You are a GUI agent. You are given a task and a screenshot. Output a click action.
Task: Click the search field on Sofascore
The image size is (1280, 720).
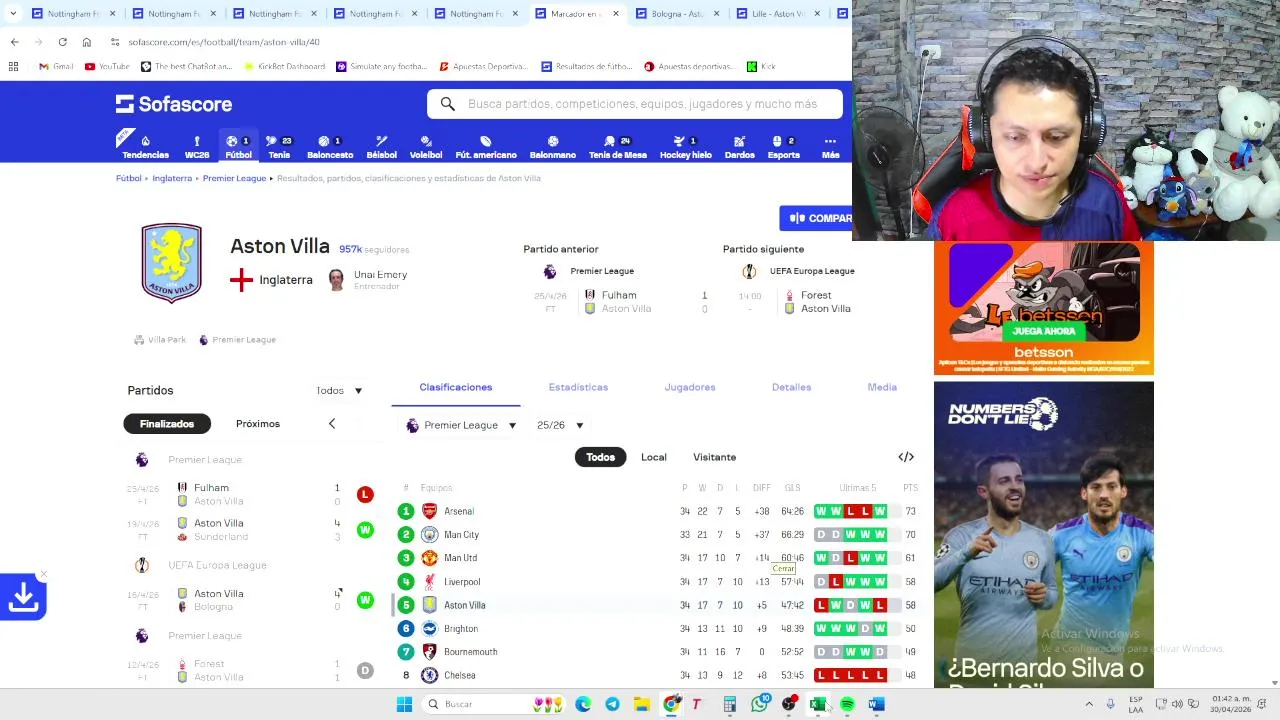635,104
